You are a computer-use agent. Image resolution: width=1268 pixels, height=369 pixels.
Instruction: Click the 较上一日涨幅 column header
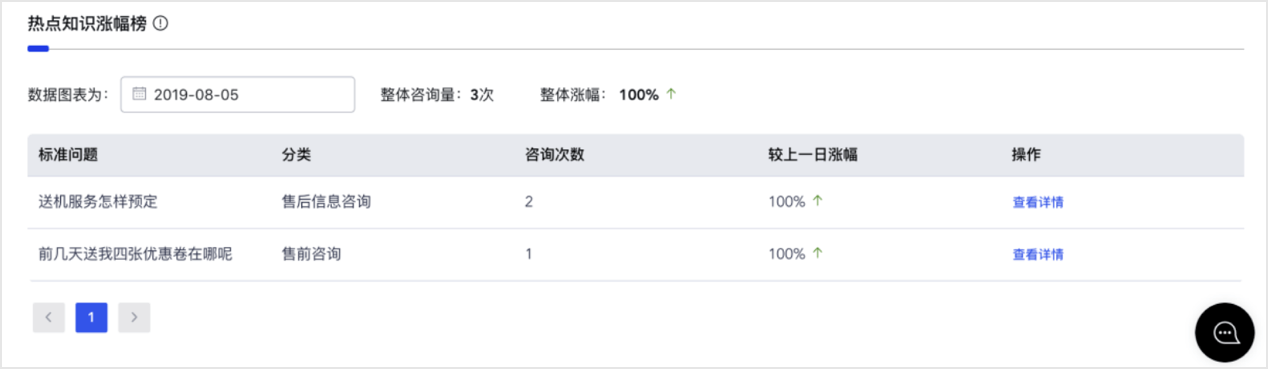(813, 155)
